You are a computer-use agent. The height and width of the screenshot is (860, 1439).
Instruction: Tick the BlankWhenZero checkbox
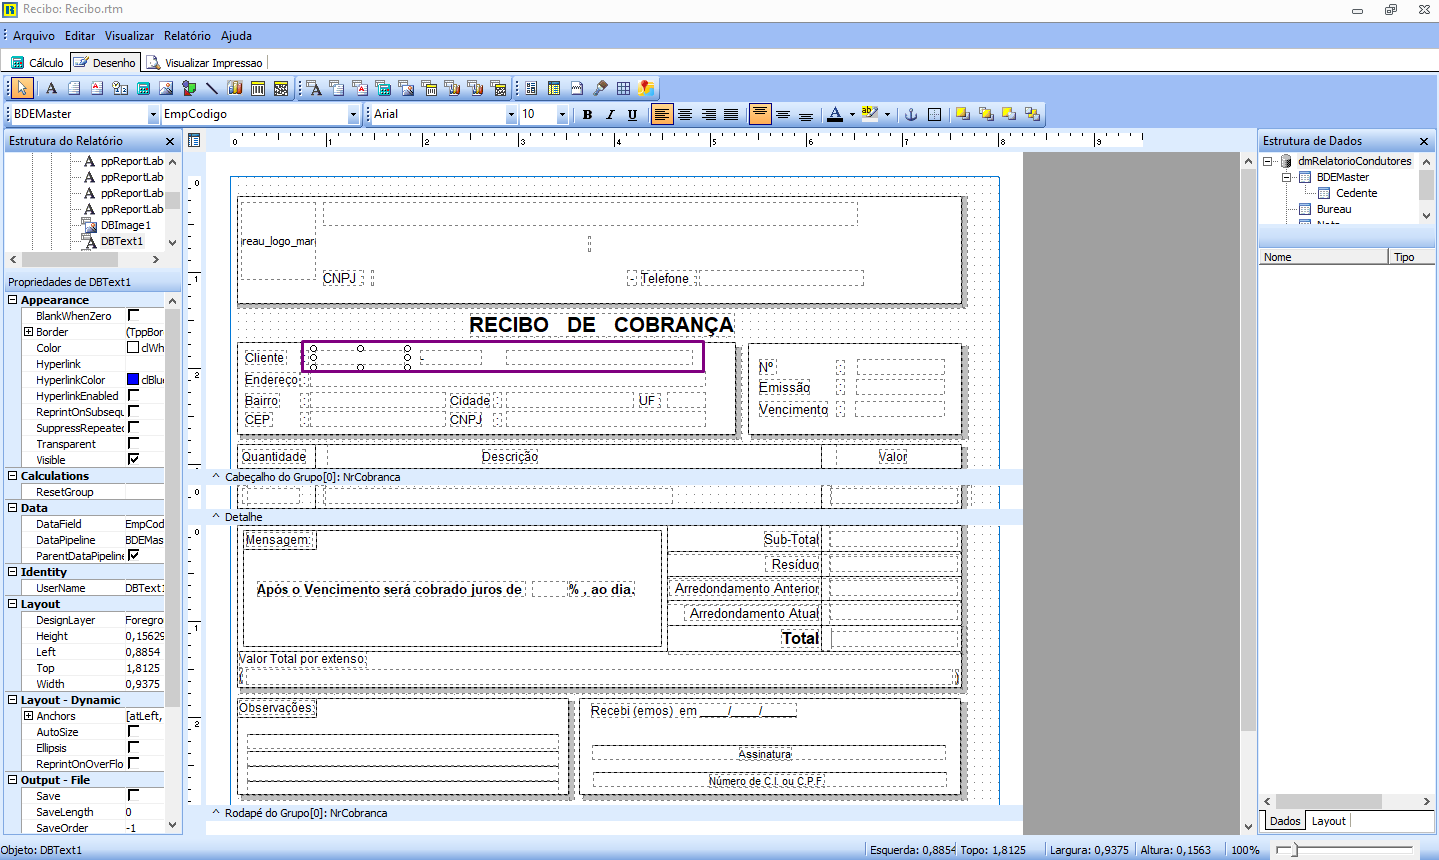(133, 315)
